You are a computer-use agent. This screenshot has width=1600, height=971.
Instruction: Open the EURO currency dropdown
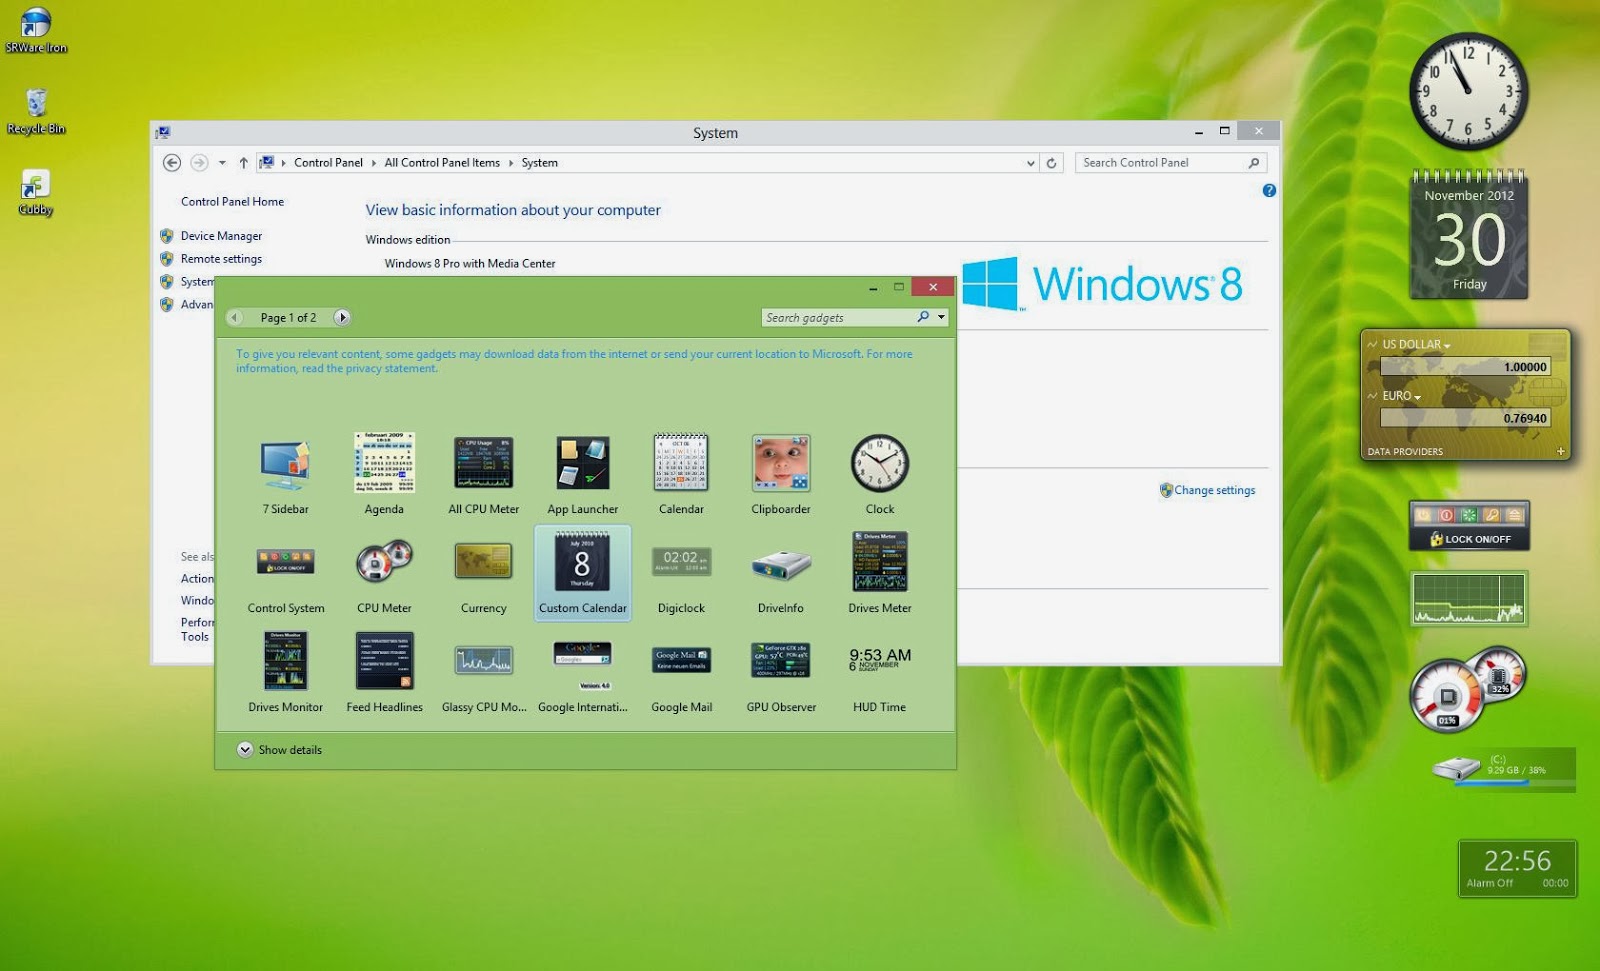tap(1402, 397)
